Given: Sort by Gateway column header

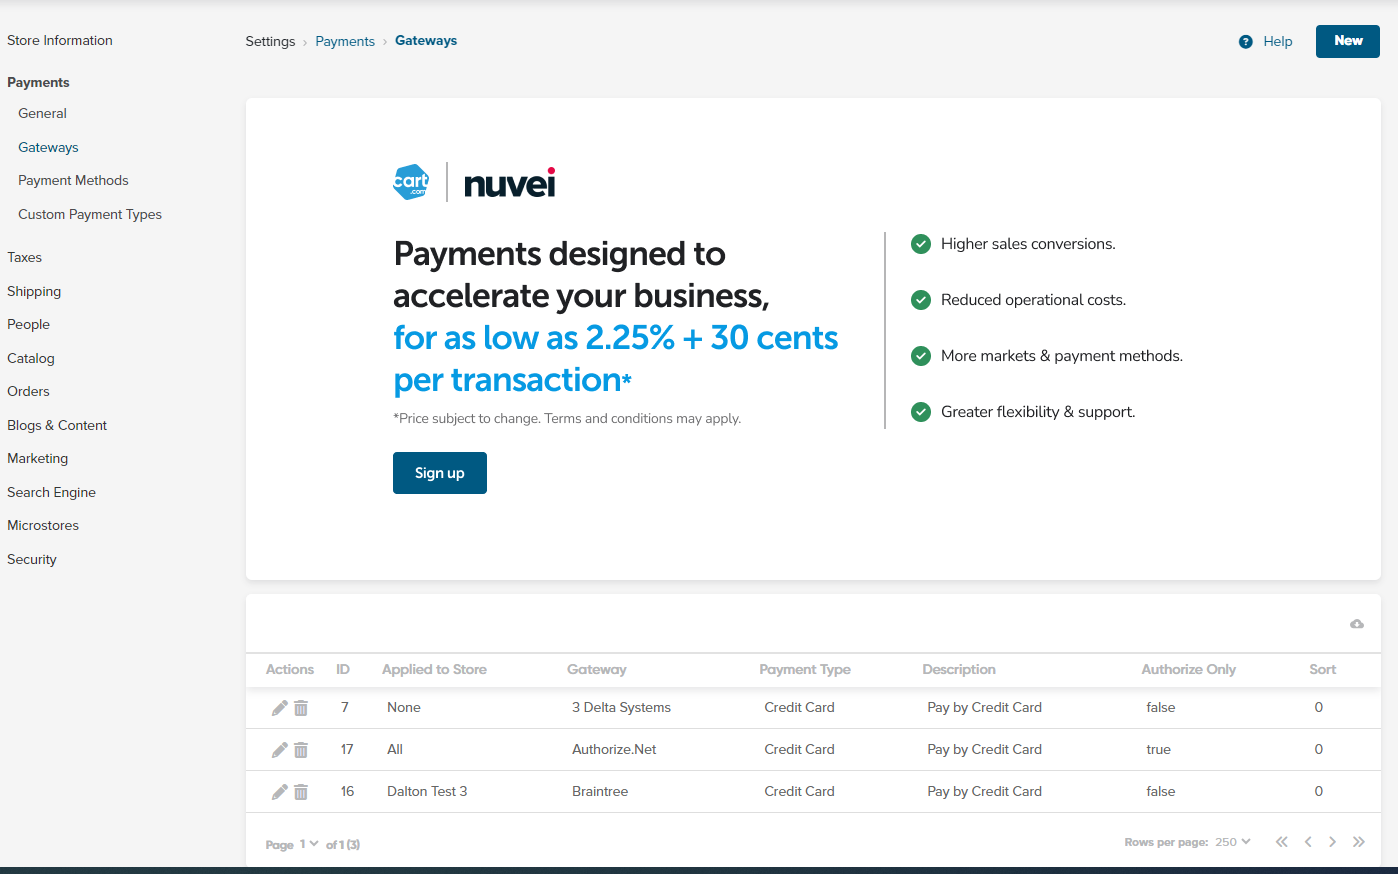Looking at the screenshot, I should pyautogui.click(x=597, y=670).
